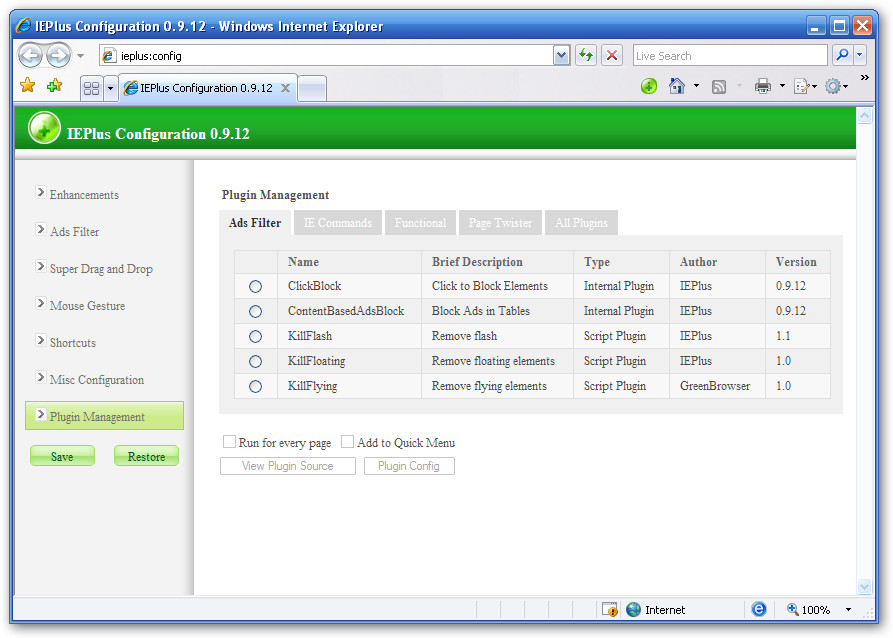
Task: Click the Print toolbar icon
Action: tap(763, 87)
